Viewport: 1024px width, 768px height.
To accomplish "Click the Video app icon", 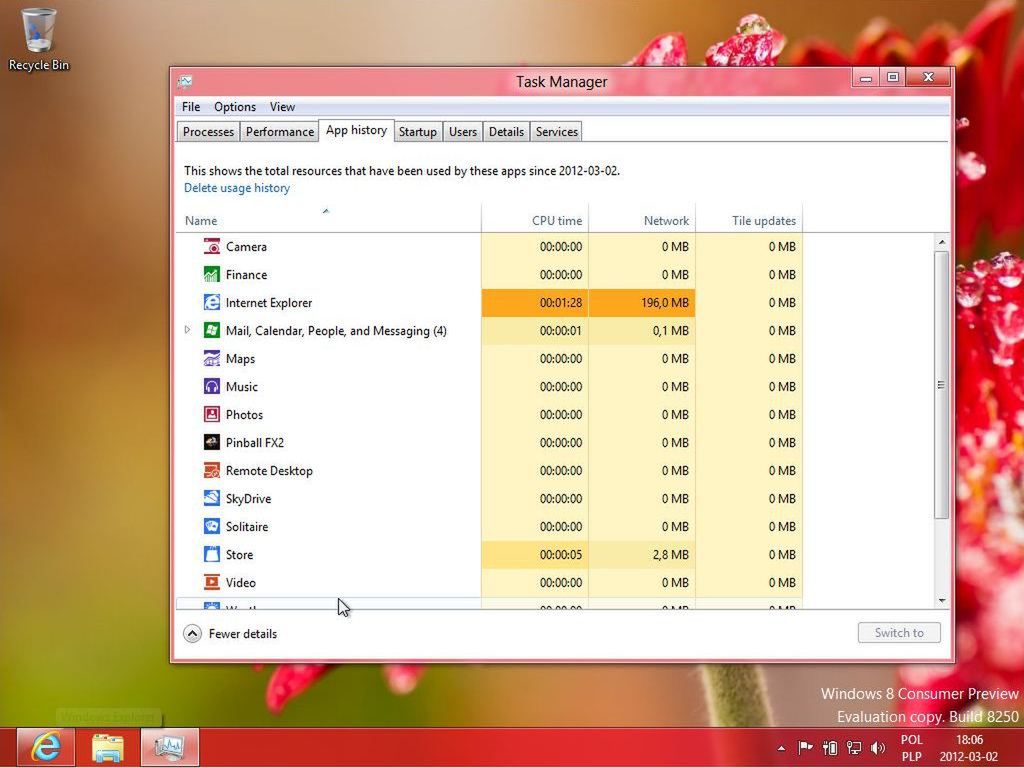I will 212,583.
